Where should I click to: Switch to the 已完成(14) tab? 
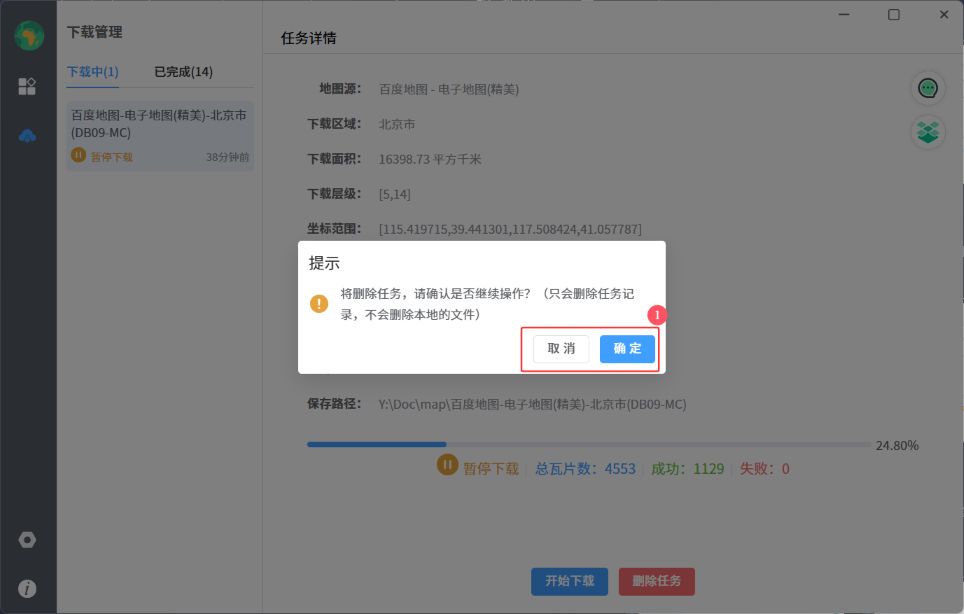[183, 72]
